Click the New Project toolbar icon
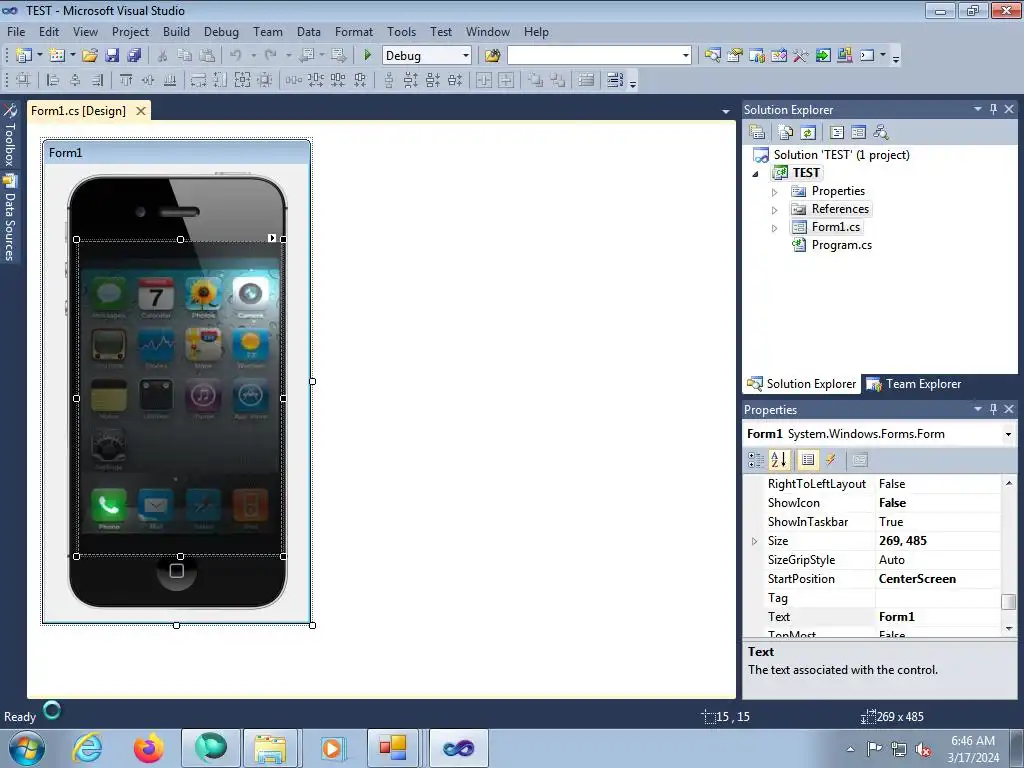1024x768 pixels. (x=24, y=56)
